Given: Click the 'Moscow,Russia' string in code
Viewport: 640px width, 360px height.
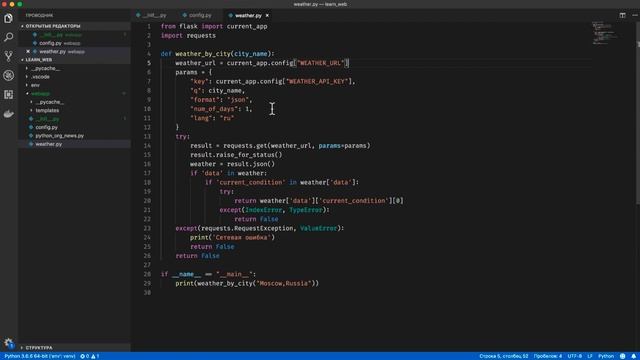Looking at the screenshot, I should point(284,283).
